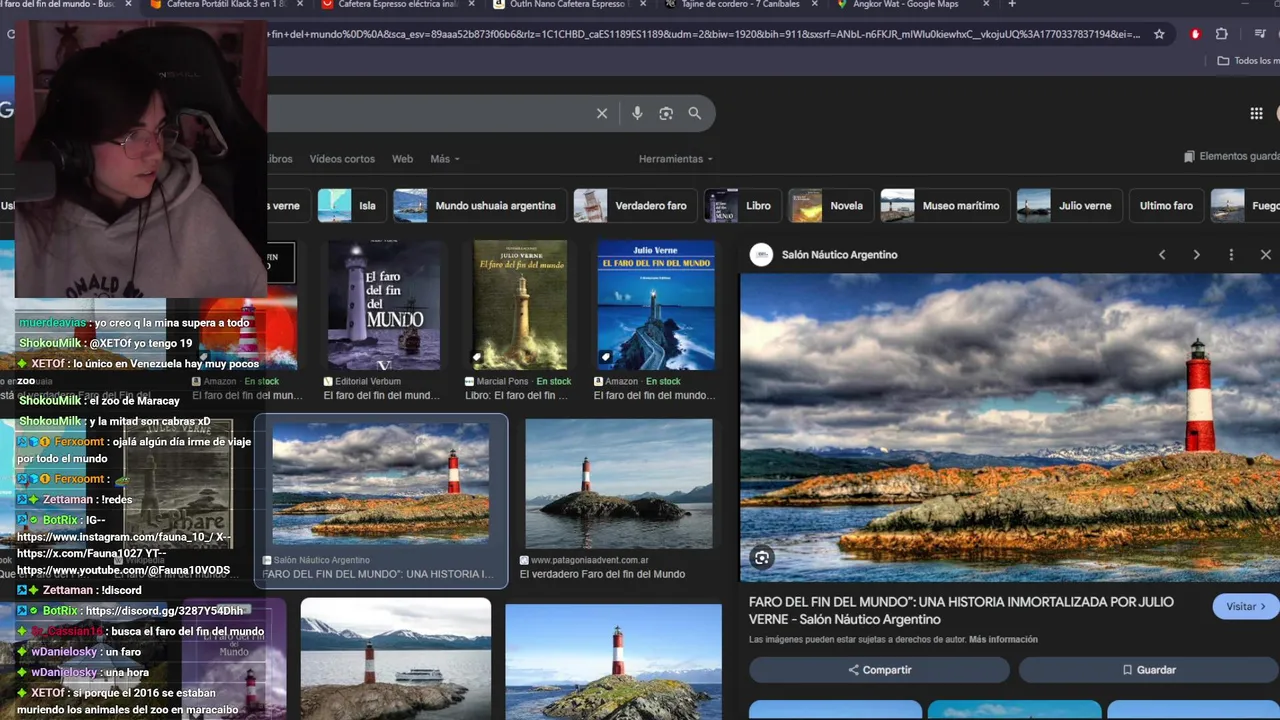Filter images by Isla chip

[x=350, y=206]
